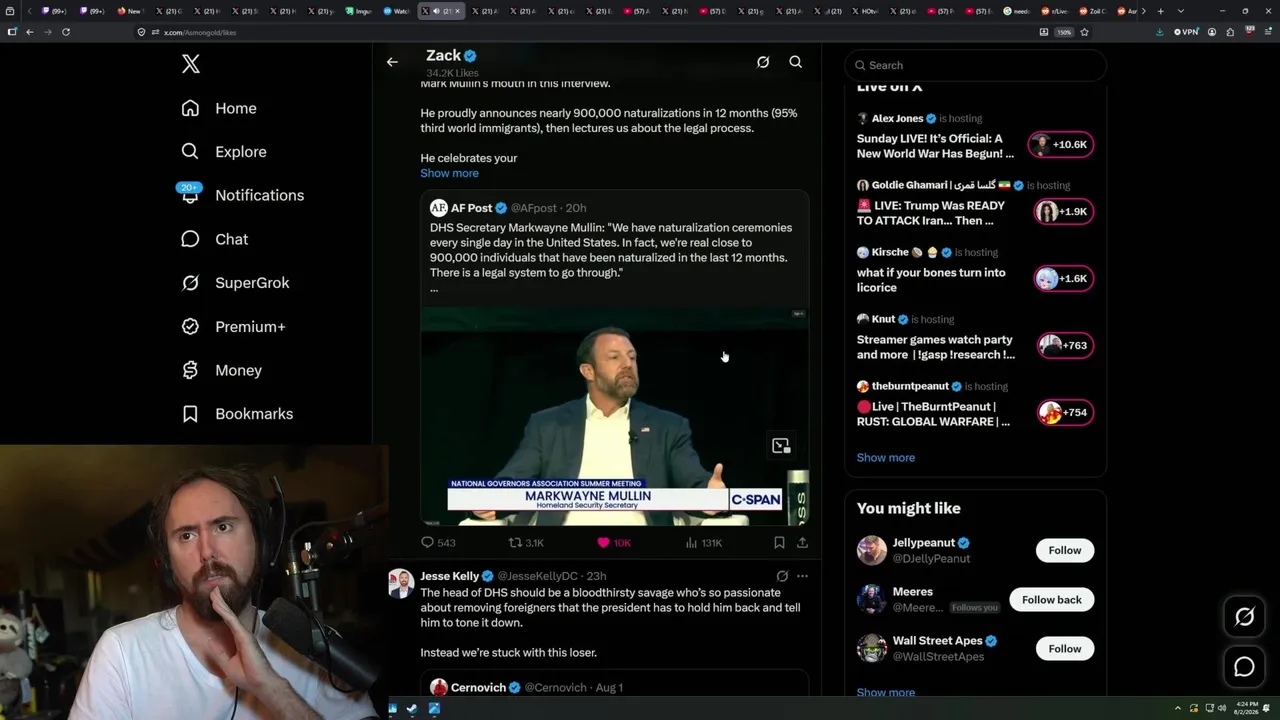Click Grok icon on Jesse Kelly's post
The image size is (1280, 720).
click(x=782, y=576)
